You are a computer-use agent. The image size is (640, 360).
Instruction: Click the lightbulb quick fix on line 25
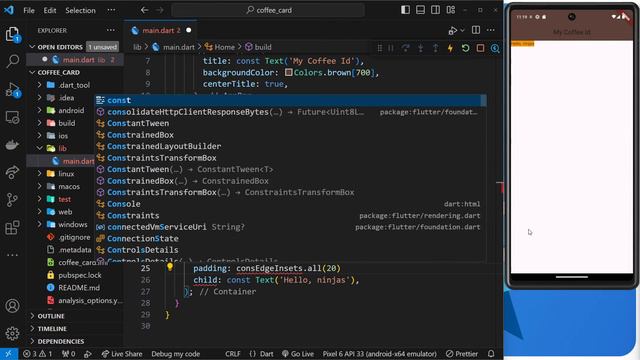tap(170, 267)
